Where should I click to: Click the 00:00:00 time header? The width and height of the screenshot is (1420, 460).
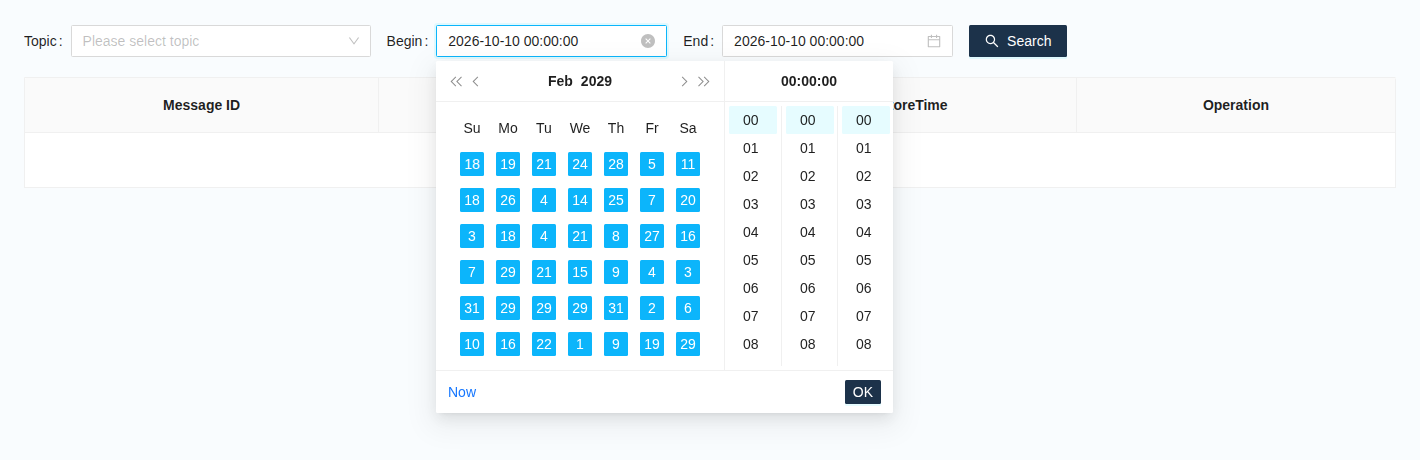809,81
